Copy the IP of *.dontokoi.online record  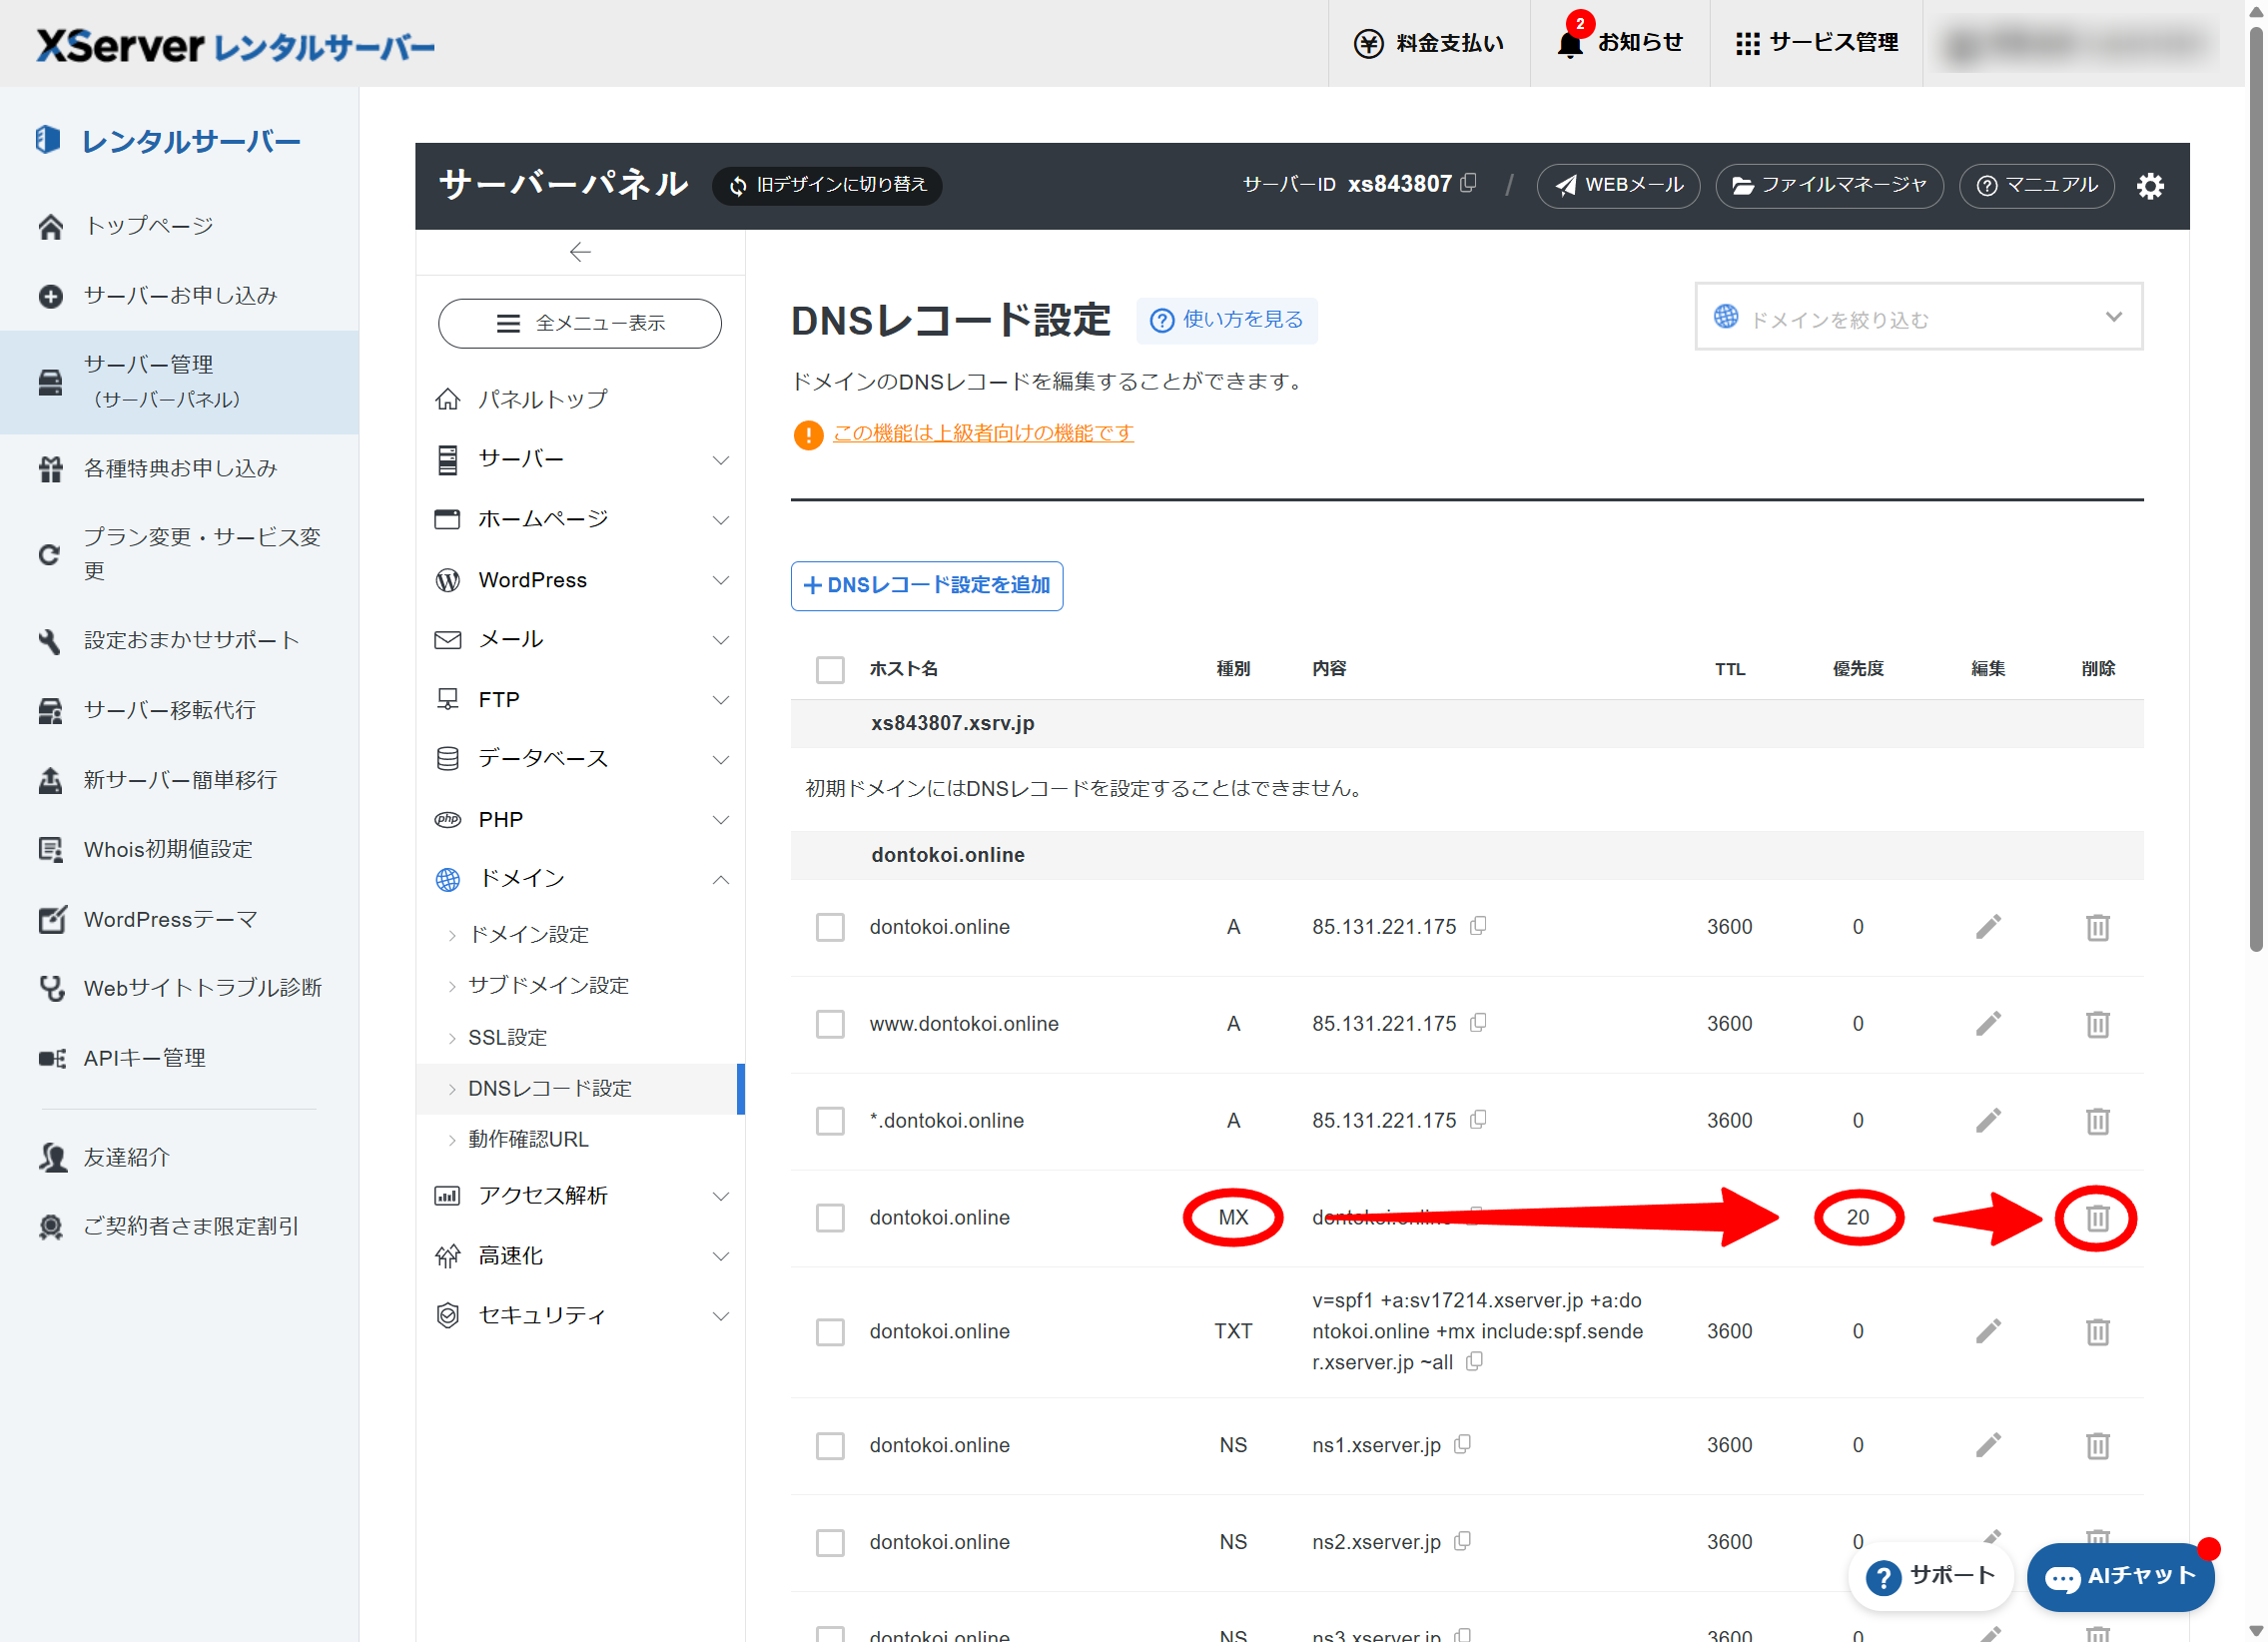(1478, 1119)
